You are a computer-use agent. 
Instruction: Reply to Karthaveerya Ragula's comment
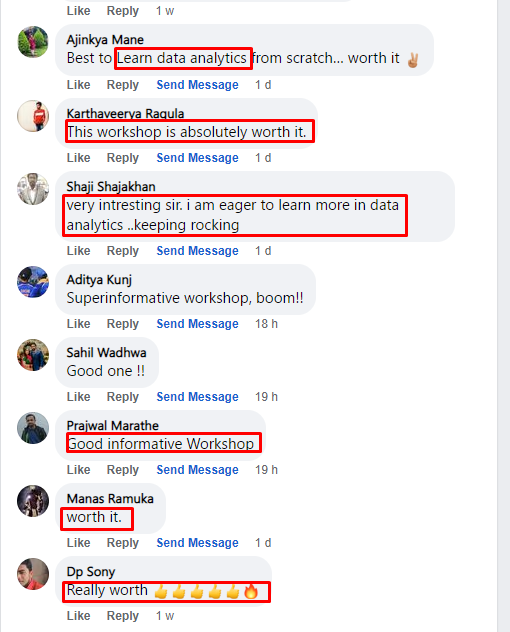coord(123,158)
